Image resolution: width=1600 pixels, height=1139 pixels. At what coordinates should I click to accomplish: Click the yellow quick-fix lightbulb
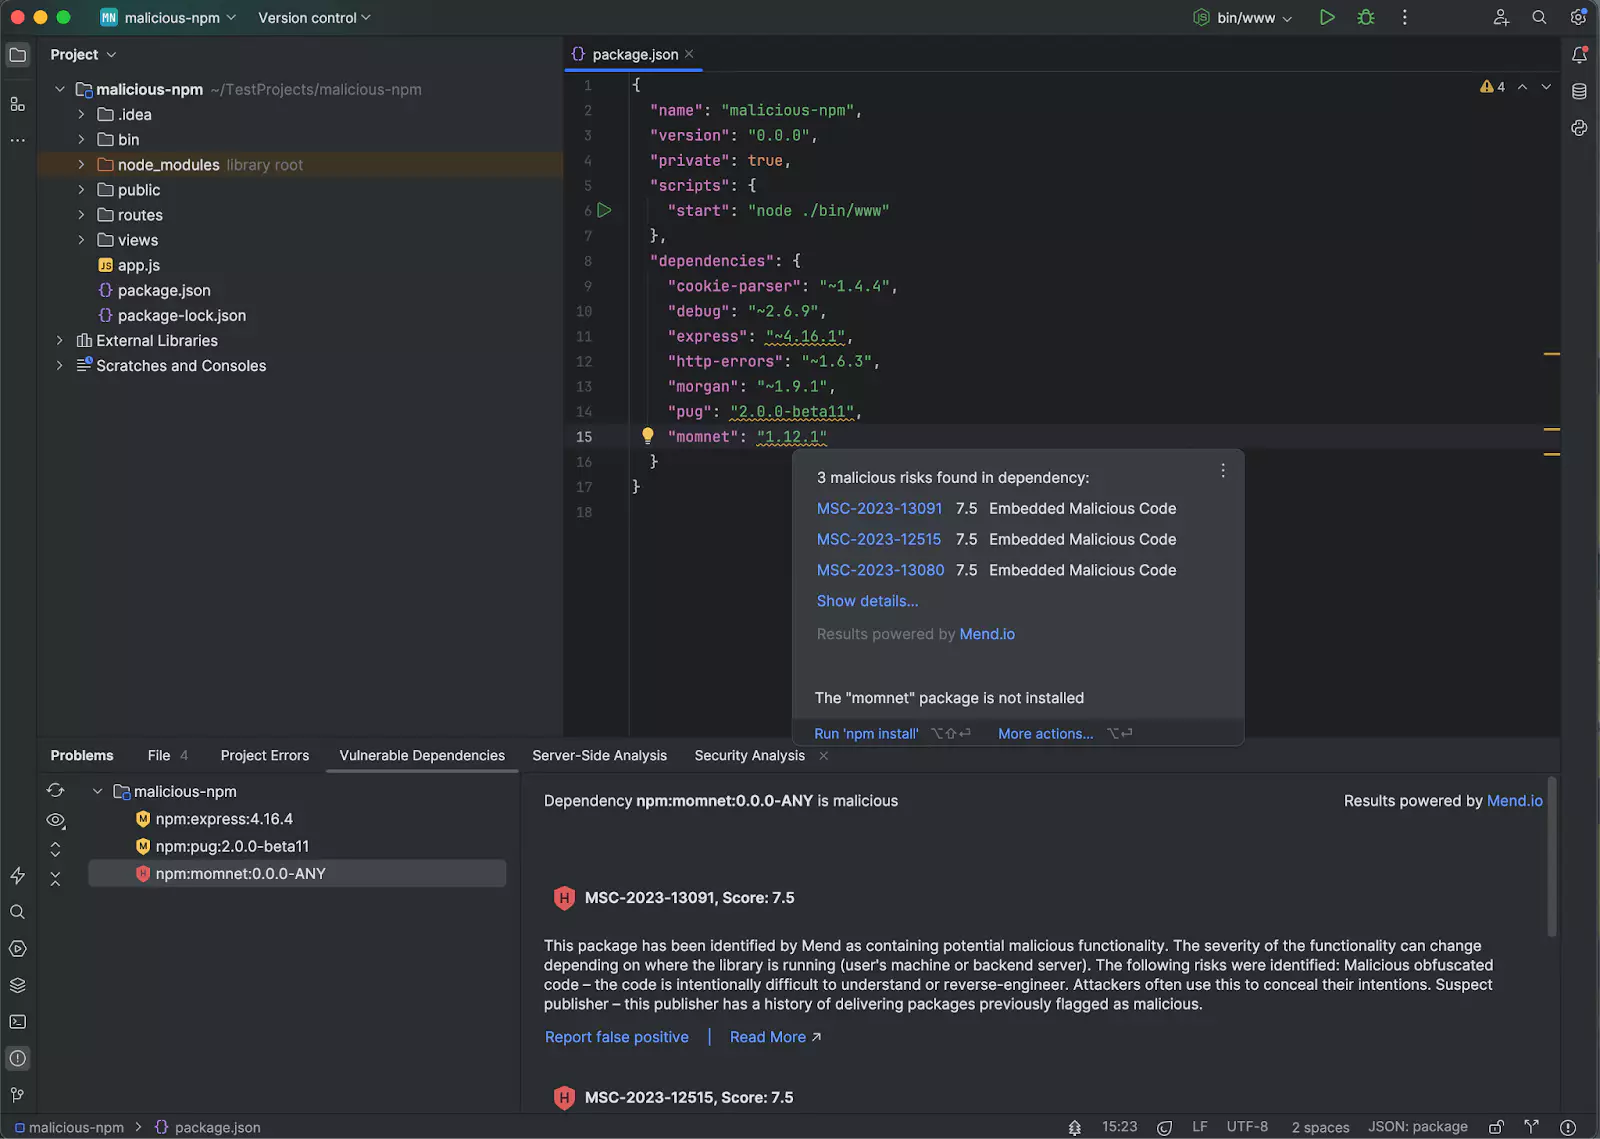647,436
